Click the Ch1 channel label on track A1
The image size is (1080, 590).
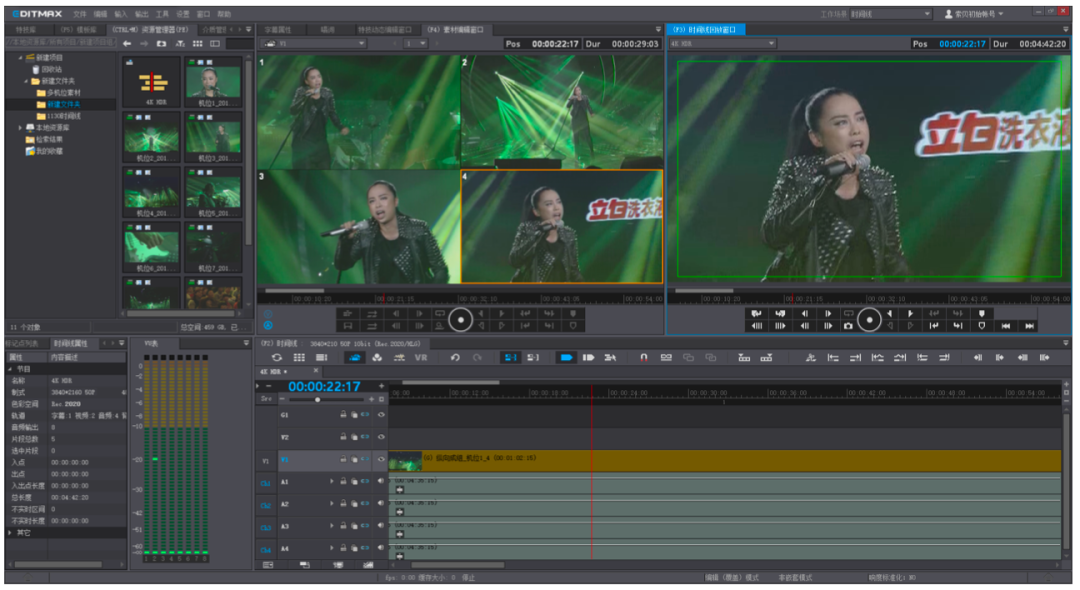point(266,483)
